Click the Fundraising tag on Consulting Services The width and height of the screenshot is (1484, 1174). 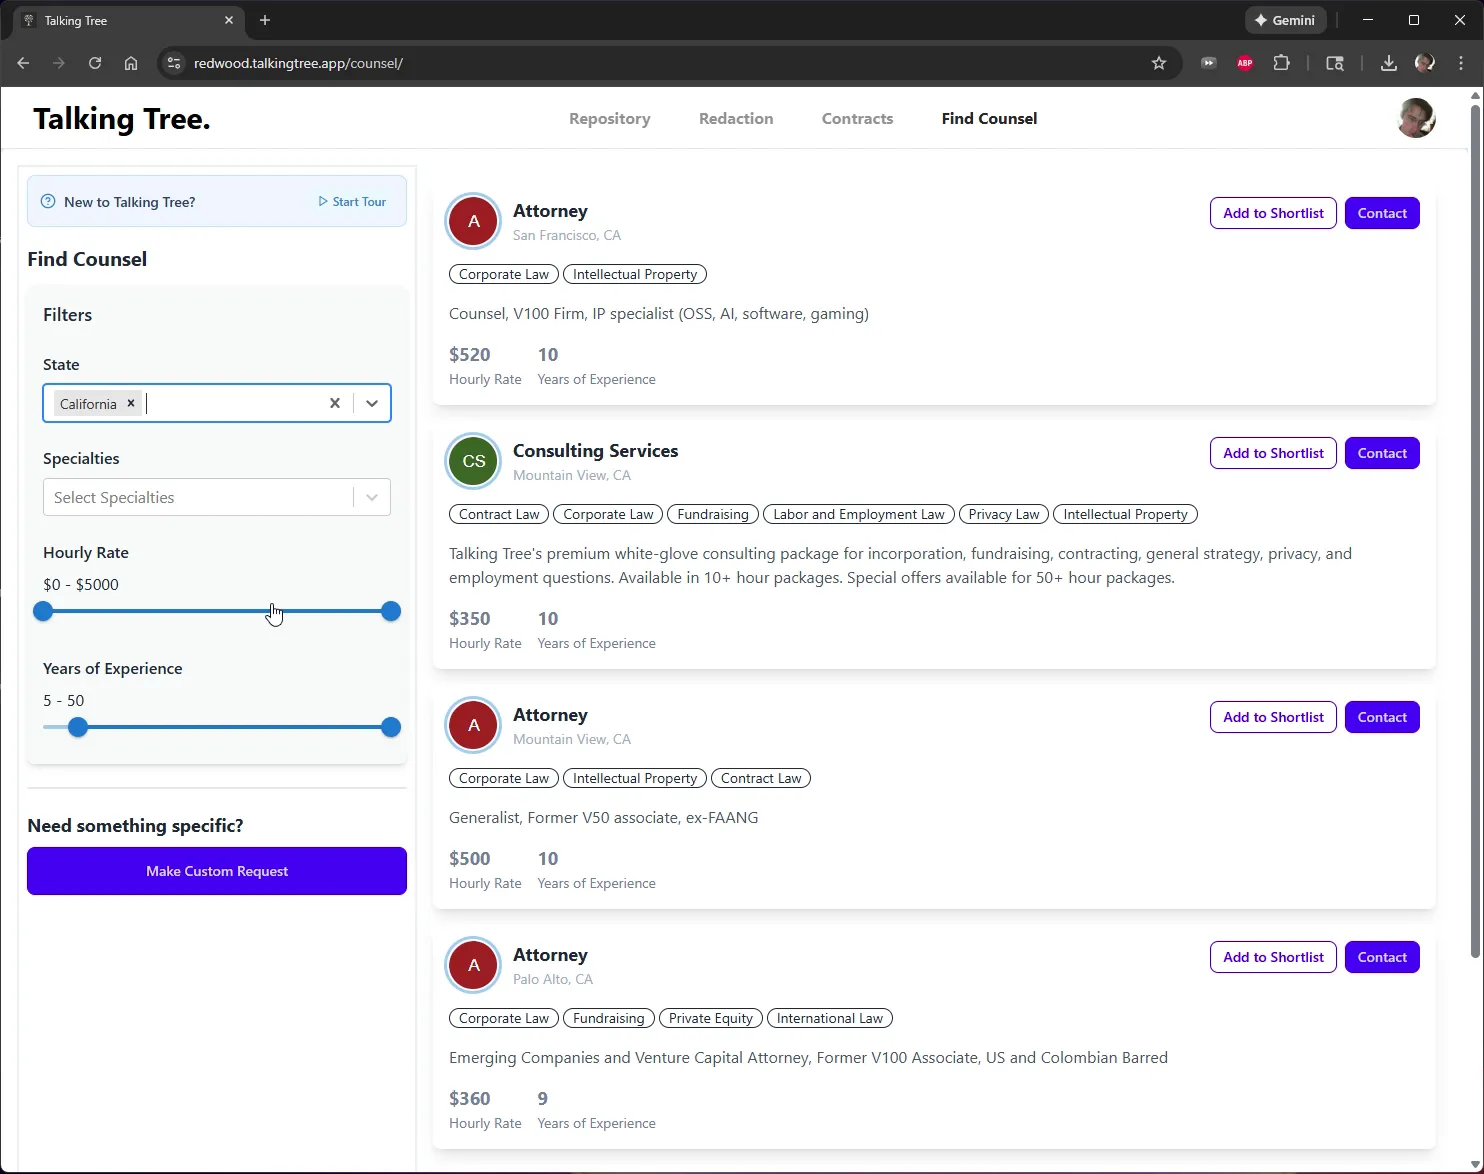[x=713, y=514]
